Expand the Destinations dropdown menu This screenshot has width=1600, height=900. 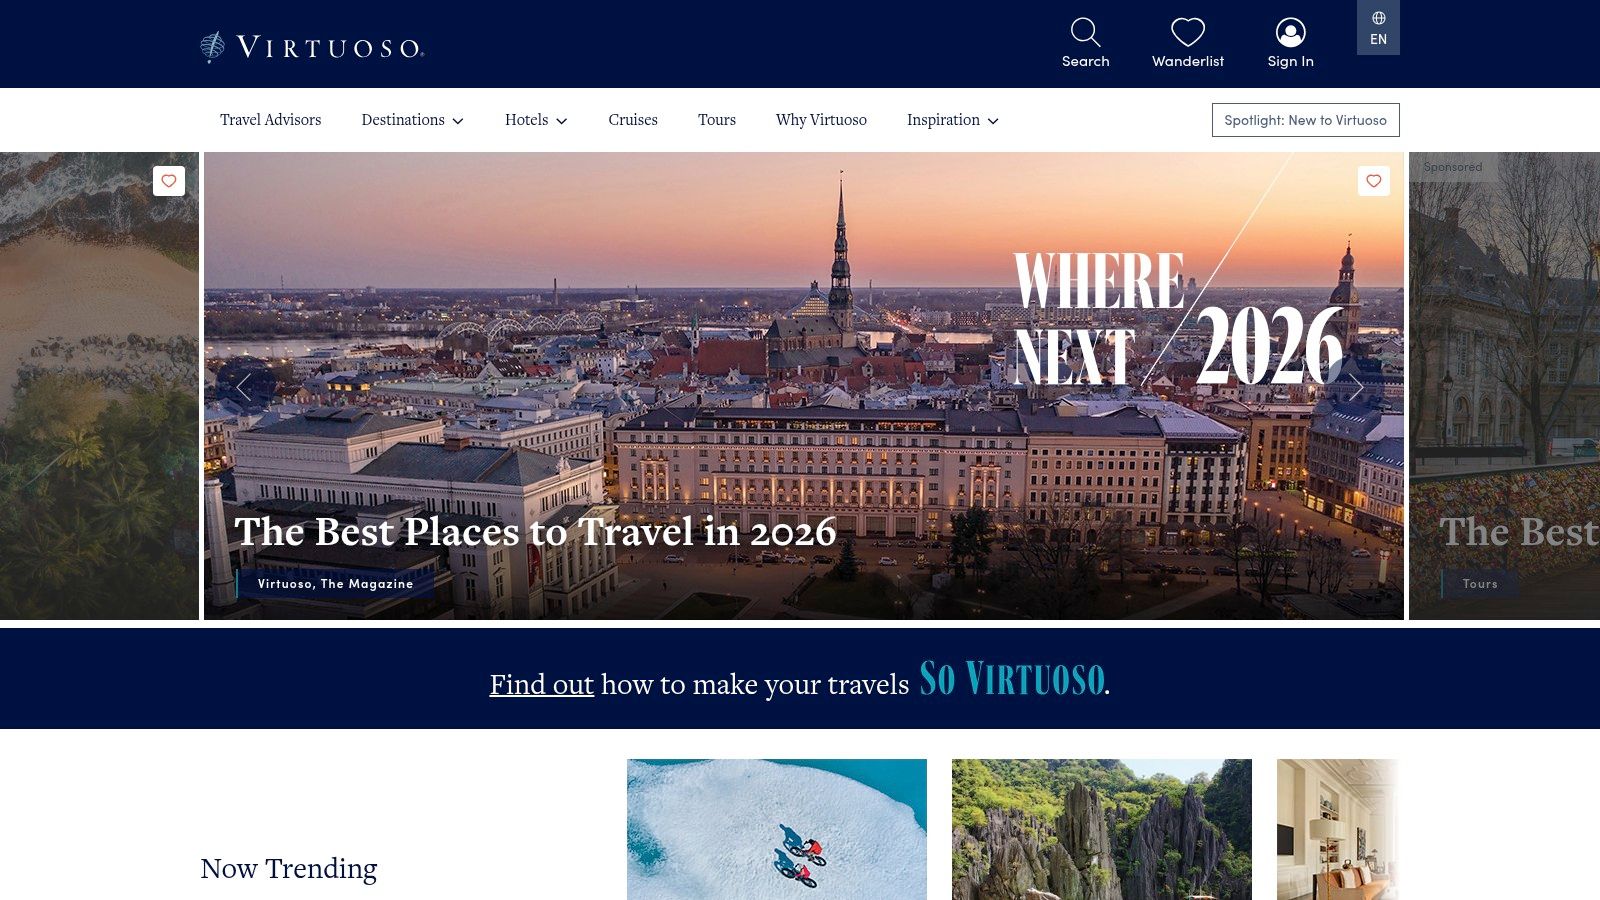[x=412, y=120]
